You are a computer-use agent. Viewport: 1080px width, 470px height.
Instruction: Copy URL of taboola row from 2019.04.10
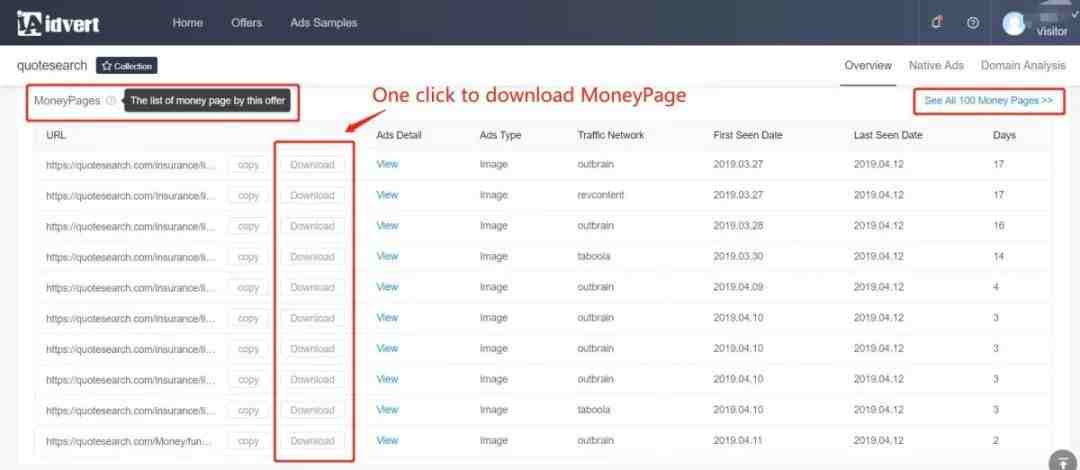[248, 410]
